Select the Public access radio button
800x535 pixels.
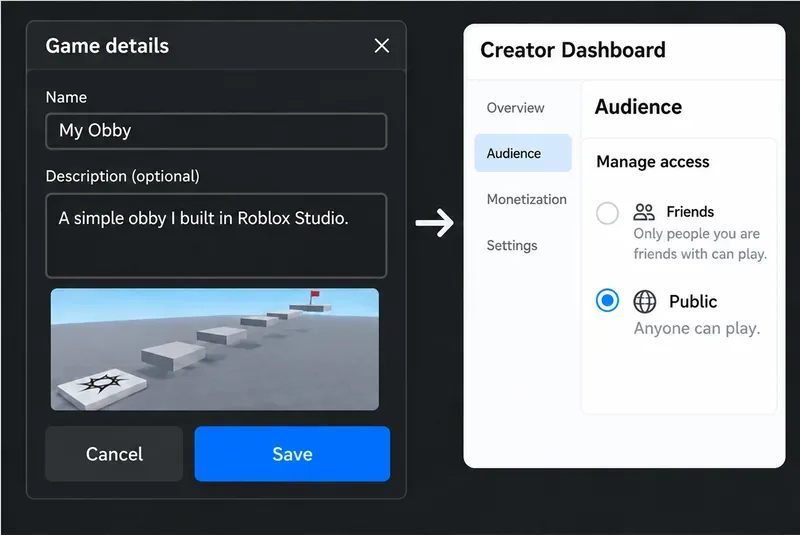607,300
